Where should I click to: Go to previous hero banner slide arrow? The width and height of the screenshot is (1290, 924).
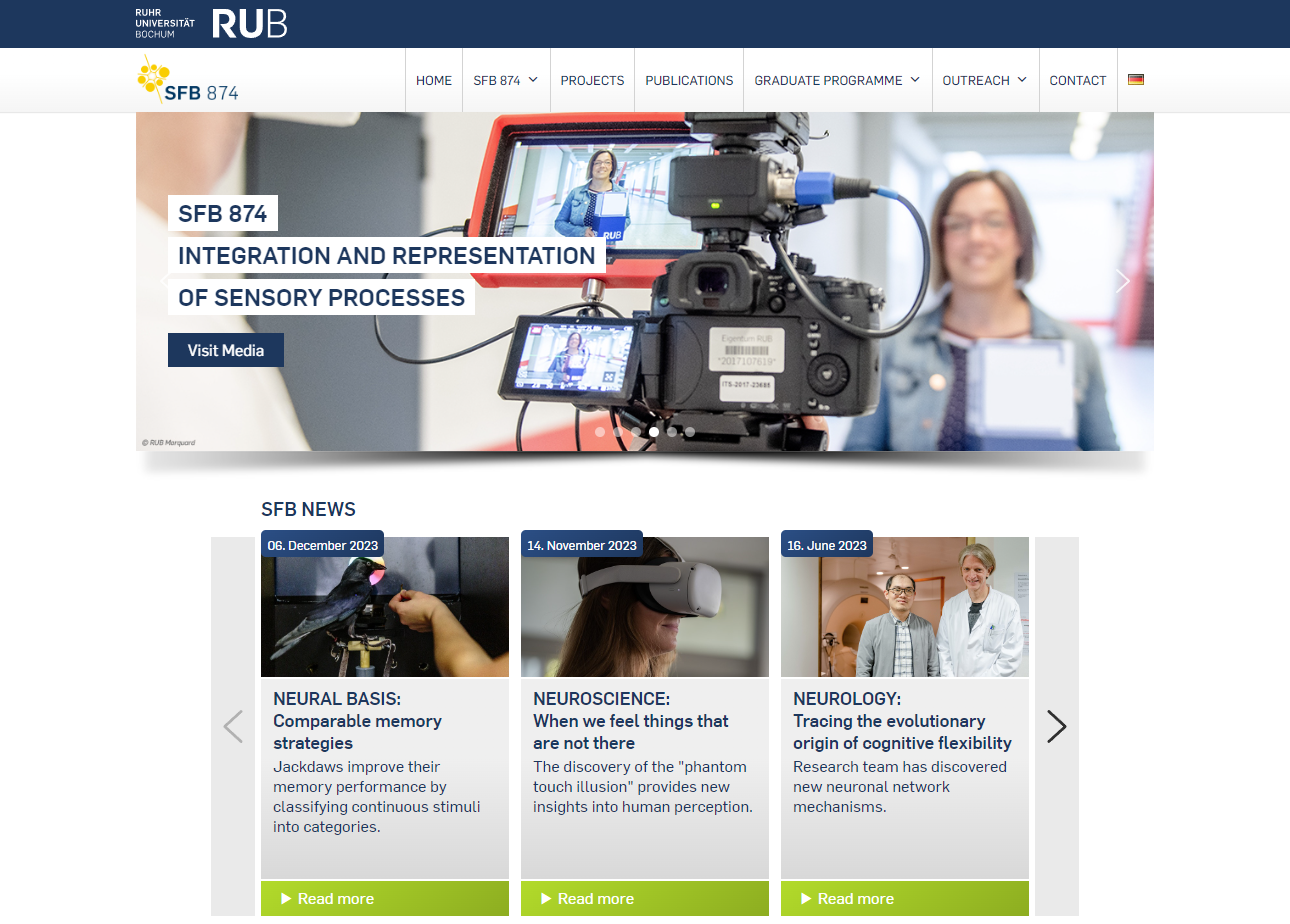tap(165, 281)
